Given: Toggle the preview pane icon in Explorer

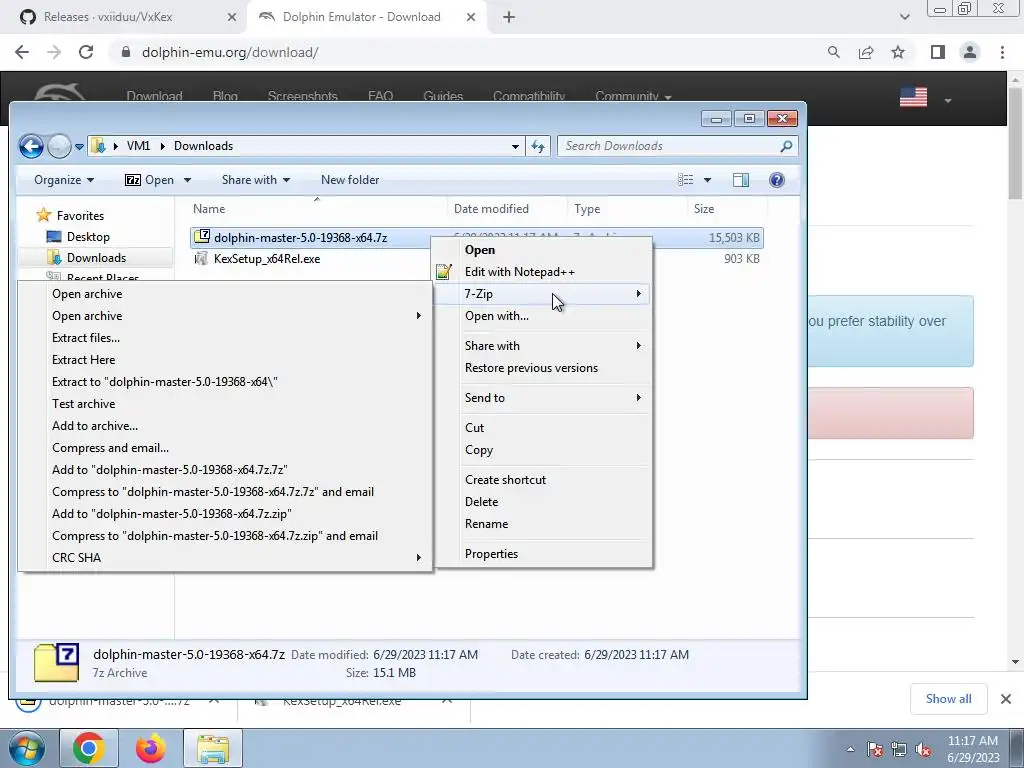Looking at the screenshot, I should (741, 180).
